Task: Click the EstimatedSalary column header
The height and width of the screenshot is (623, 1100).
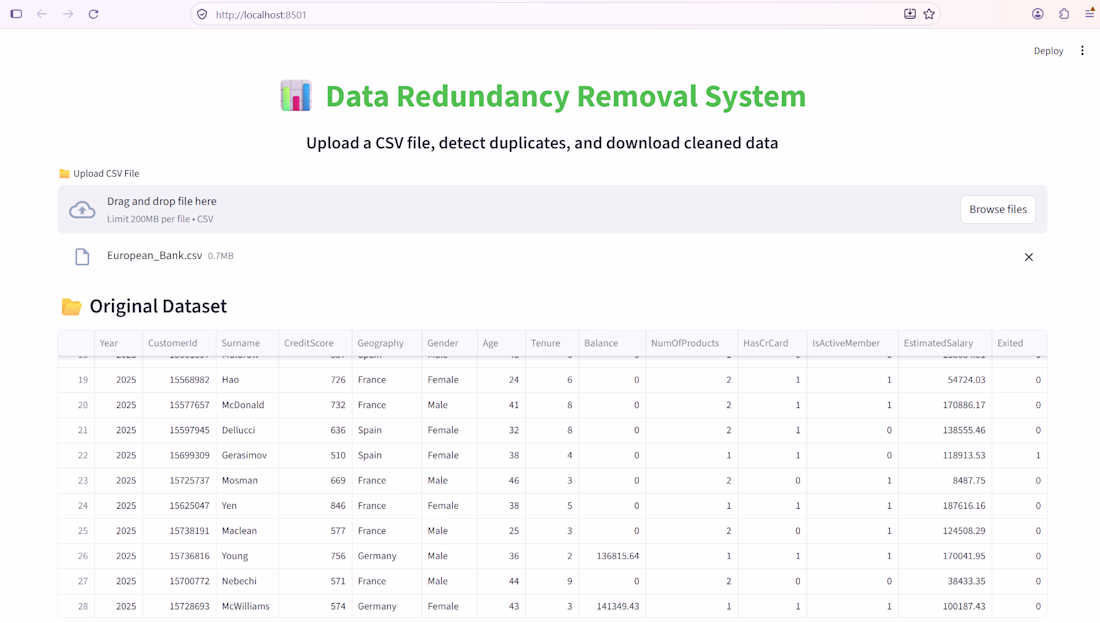Action: click(945, 343)
